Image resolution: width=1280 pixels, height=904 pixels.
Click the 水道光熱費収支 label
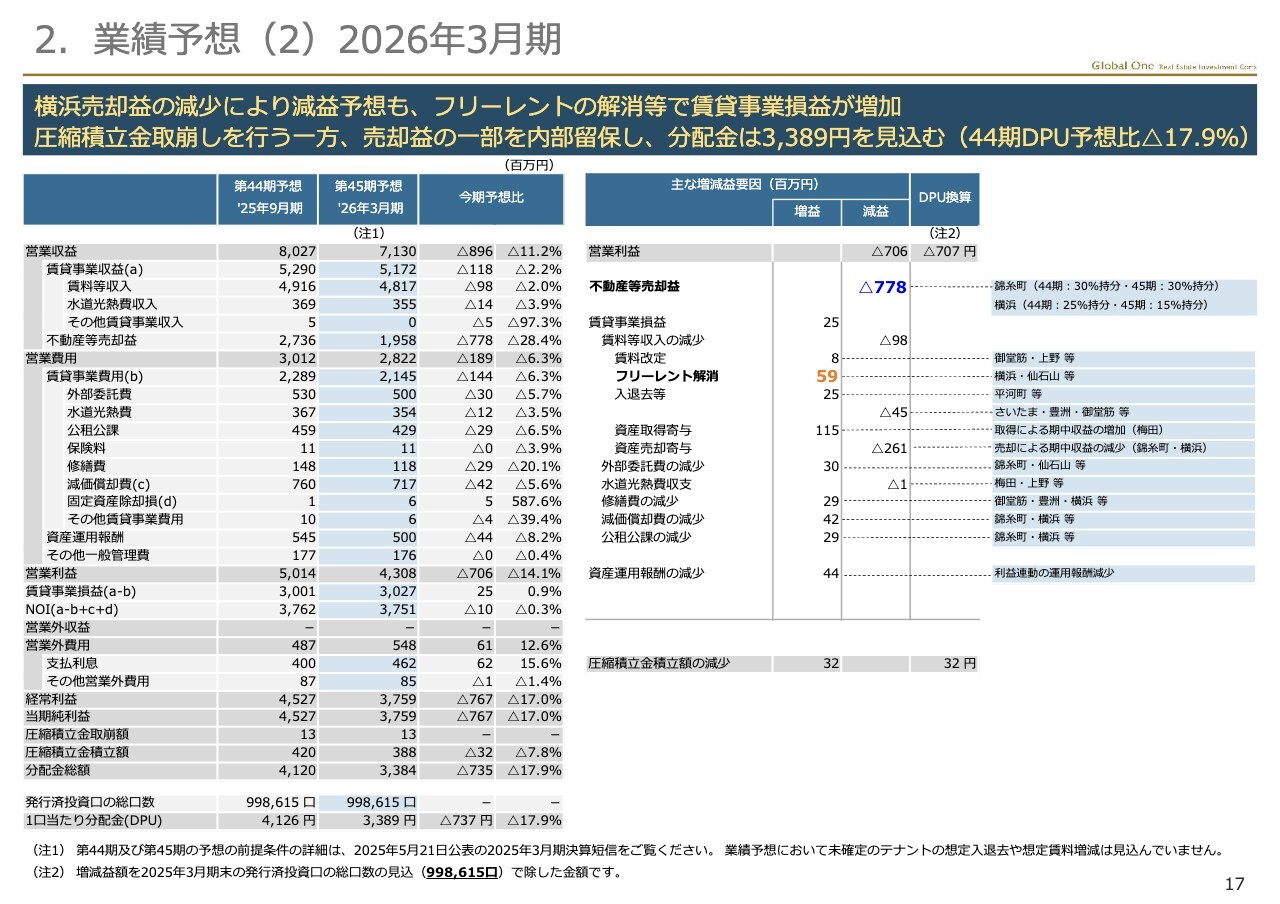646,484
